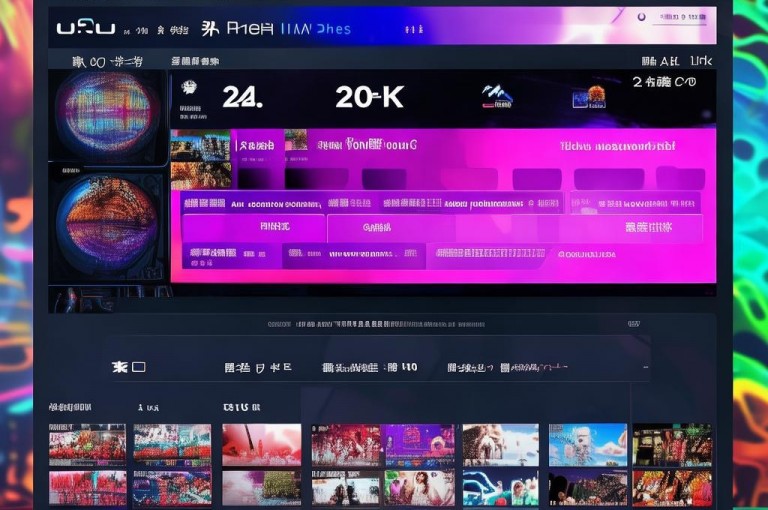Open the blue neon swirl thumbnail

(501, 487)
